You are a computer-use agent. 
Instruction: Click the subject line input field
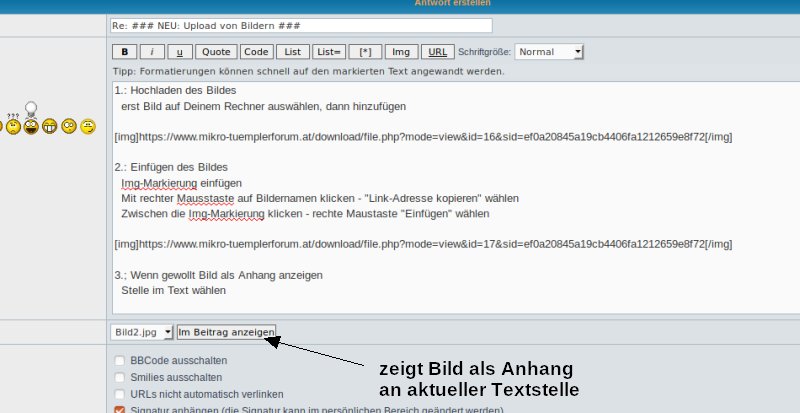point(301,25)
